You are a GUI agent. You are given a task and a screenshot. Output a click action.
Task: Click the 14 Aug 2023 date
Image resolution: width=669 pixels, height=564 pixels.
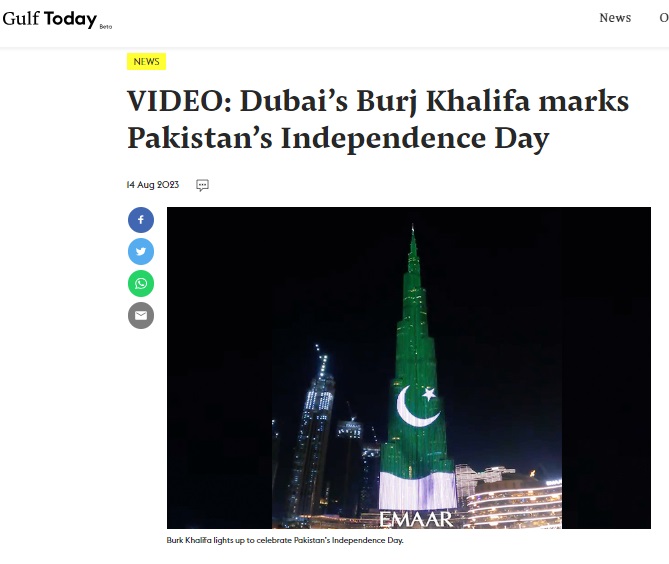(153, 185)
